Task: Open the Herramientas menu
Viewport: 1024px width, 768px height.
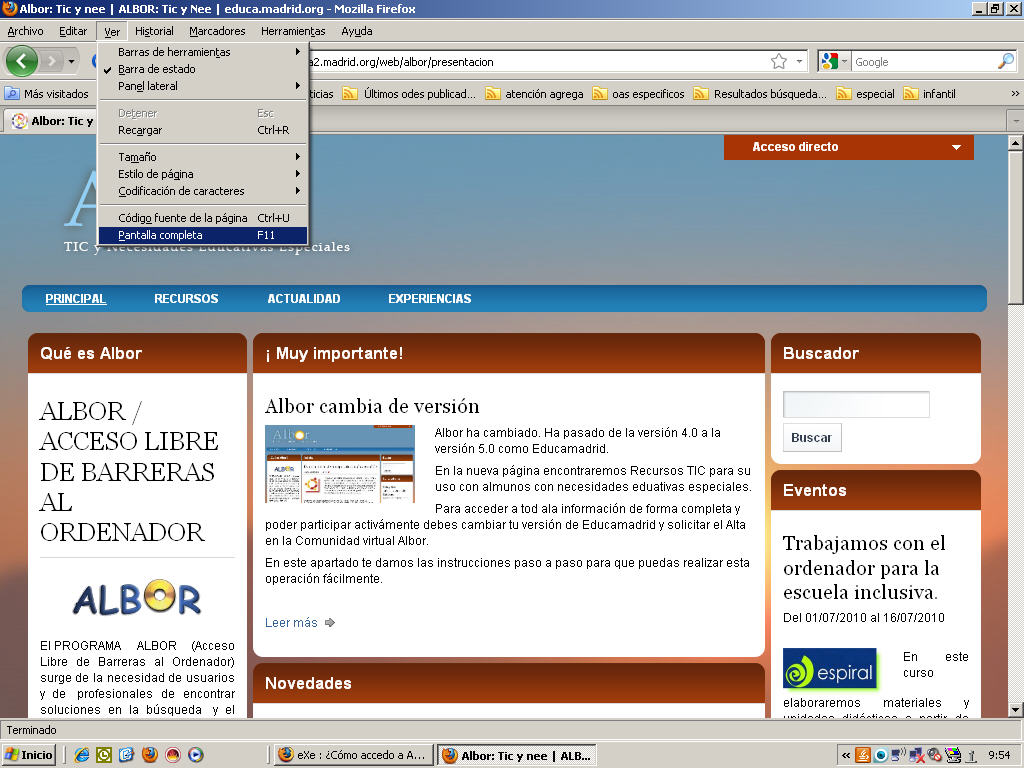Action: coord(293,31)
